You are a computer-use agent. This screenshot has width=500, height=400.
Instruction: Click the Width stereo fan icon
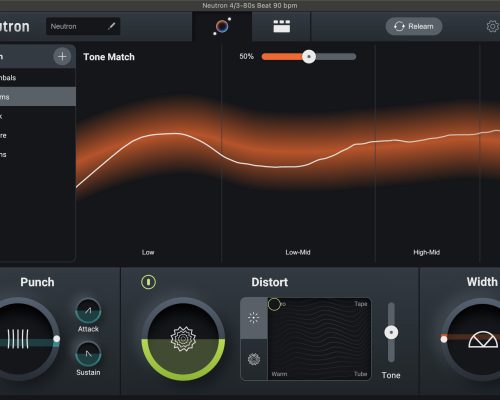[x=483, y=339]
